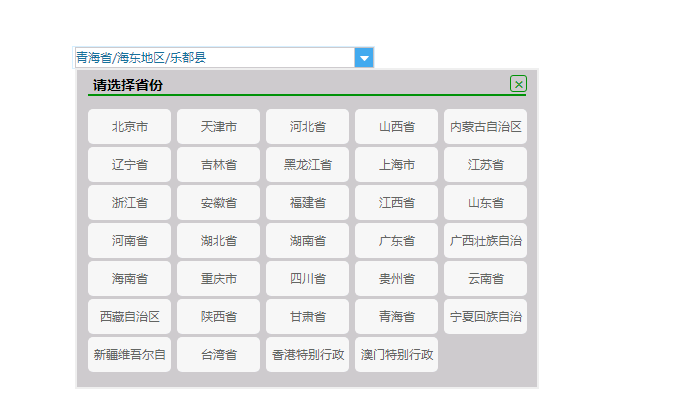Screen dimensions: 689x416
Task: Pick 重庆市
Action: [x=218, y=279]
